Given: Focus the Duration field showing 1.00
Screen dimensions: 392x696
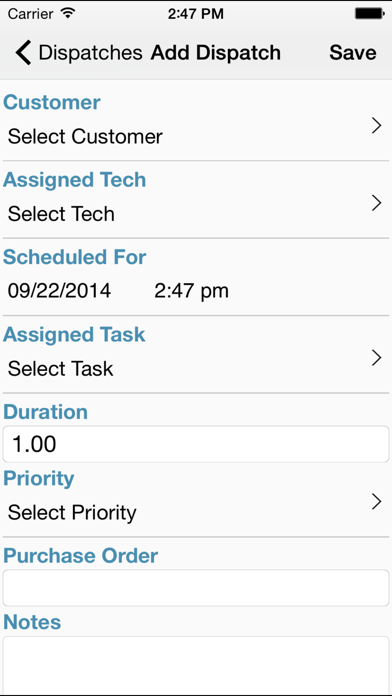Looking at the screenshot, I should point(196,444).
